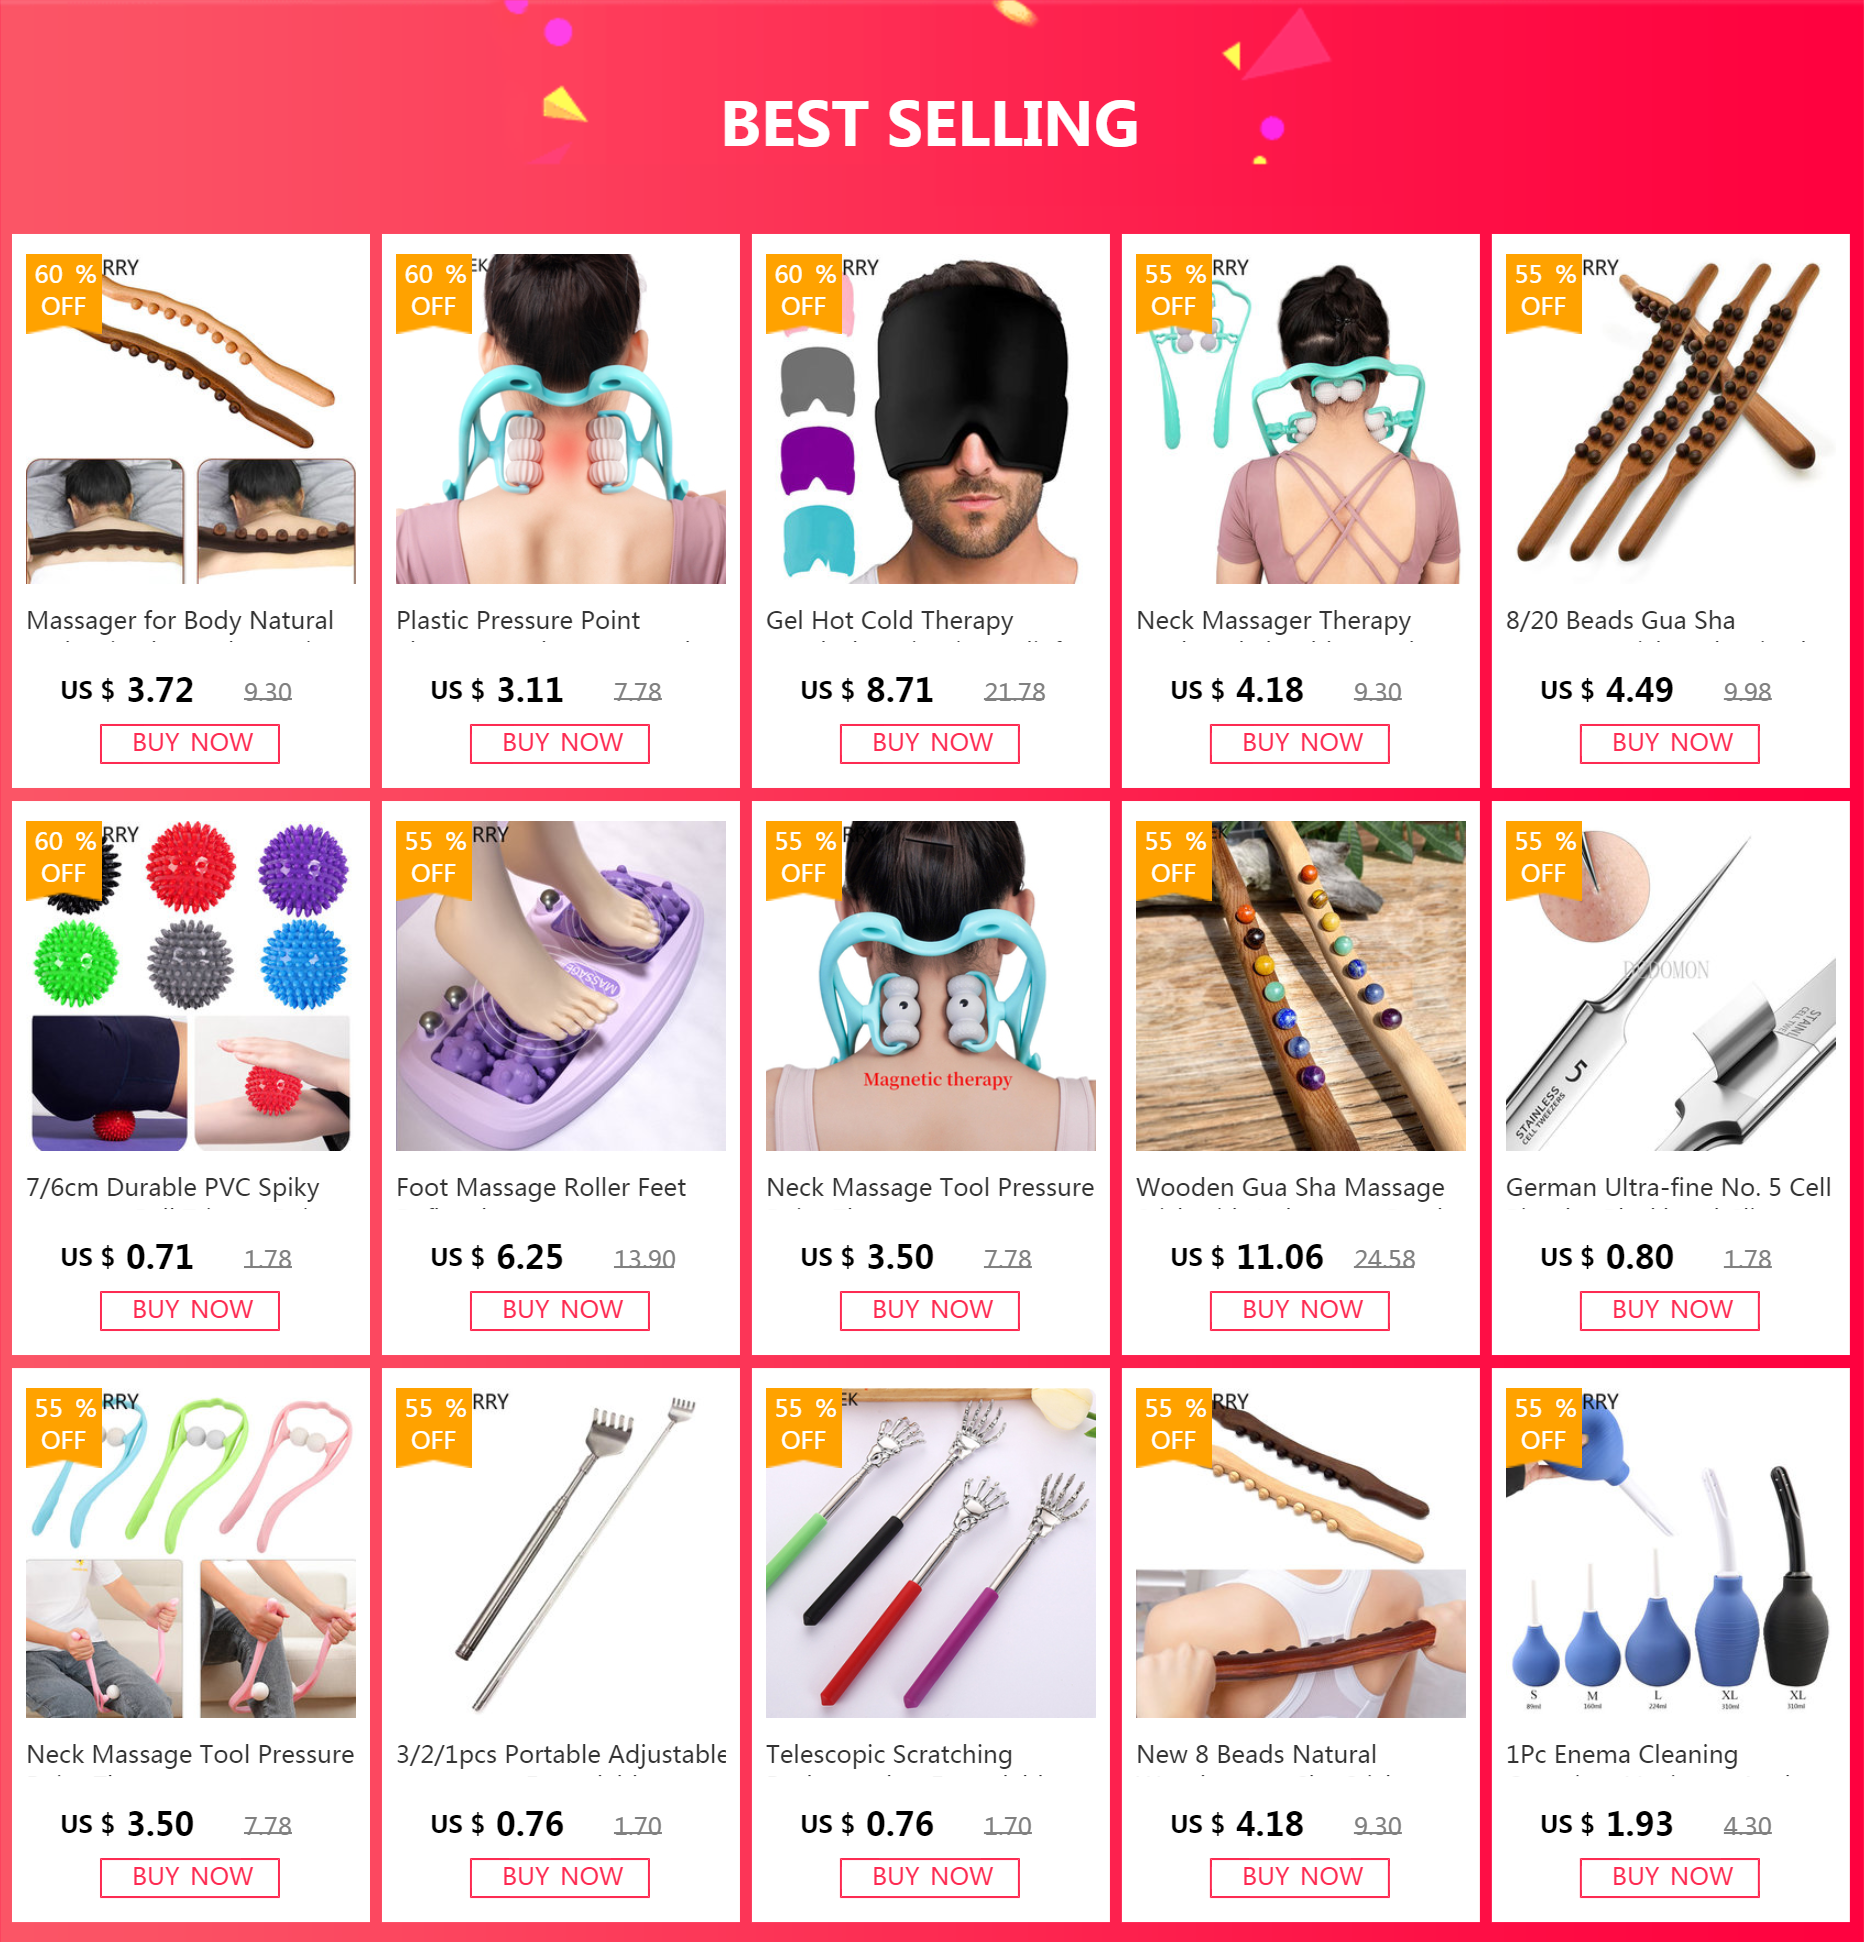Image resolution: width=1864 pixels, height=1942 pixels.
Task: Click BUY NOW for Massager for Body Natural
Action: [x=190, y=743]
